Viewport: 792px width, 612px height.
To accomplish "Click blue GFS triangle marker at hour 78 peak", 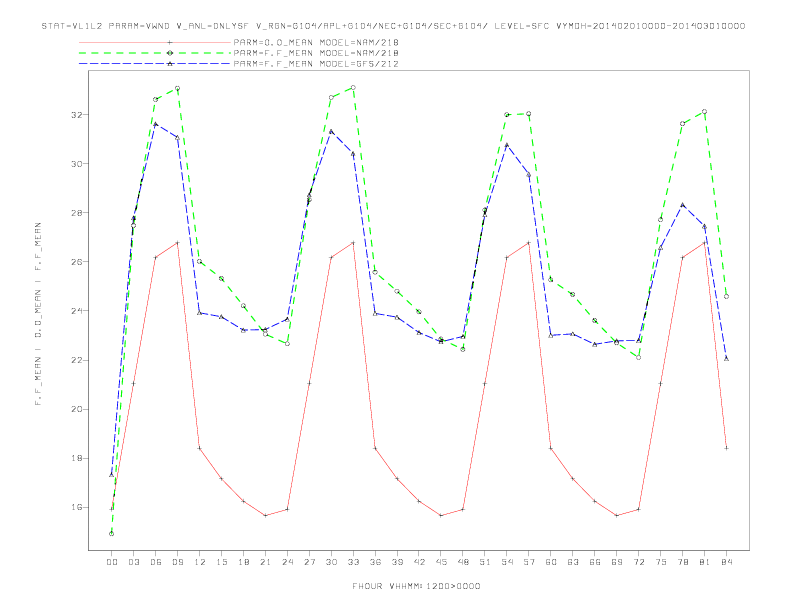I will pos(682,205).
